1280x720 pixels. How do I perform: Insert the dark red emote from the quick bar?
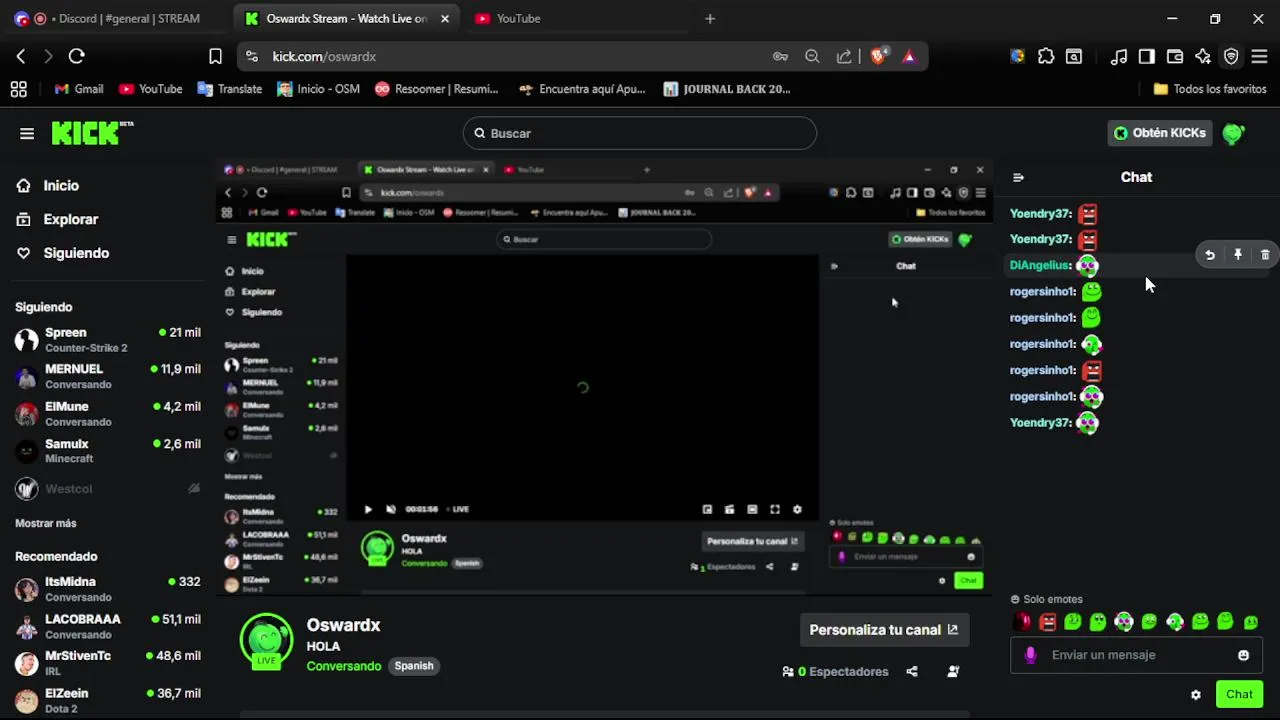[1022, 622]
